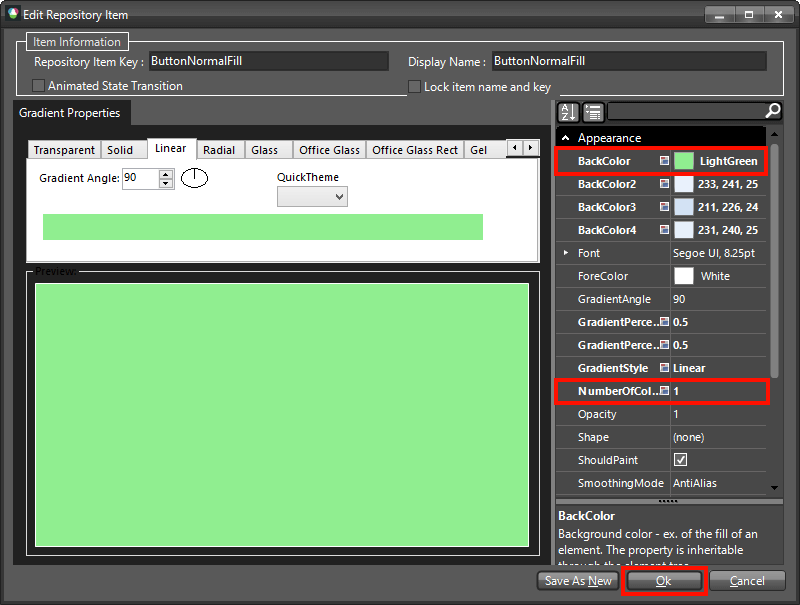The height and width of the screenshot is (605, 800).
Task: Switch to the Radial gradient tab
Action: tap(219, 148)
